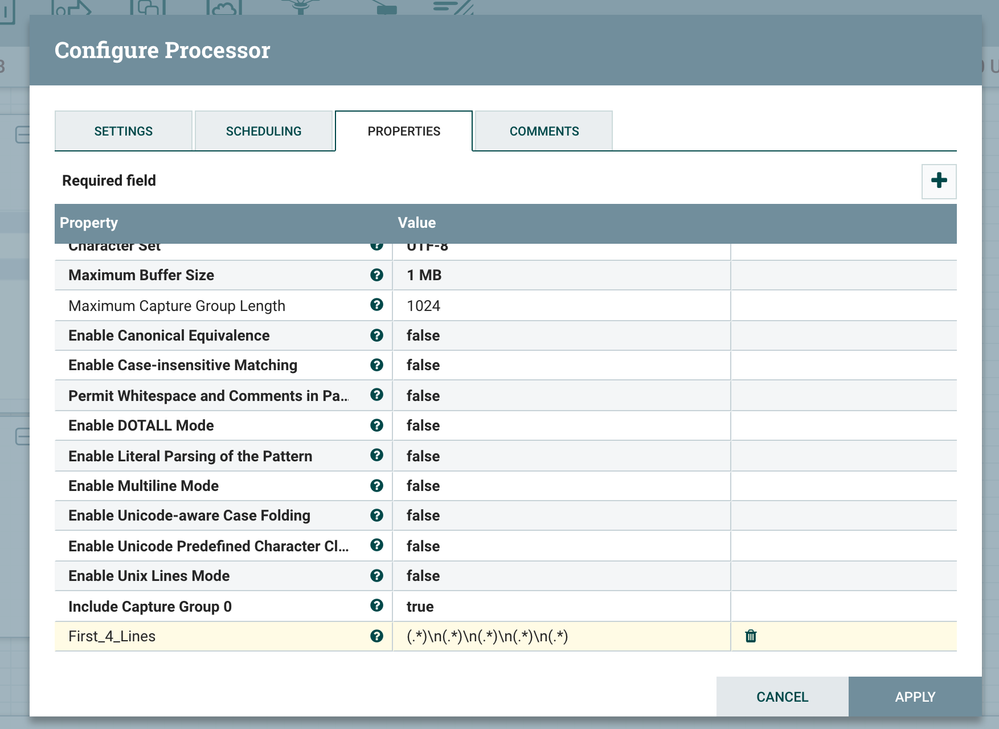Switch to the Settings tab
Image resolution: width=999 pixels, height=729 pixels.
(x=123, y=131)
